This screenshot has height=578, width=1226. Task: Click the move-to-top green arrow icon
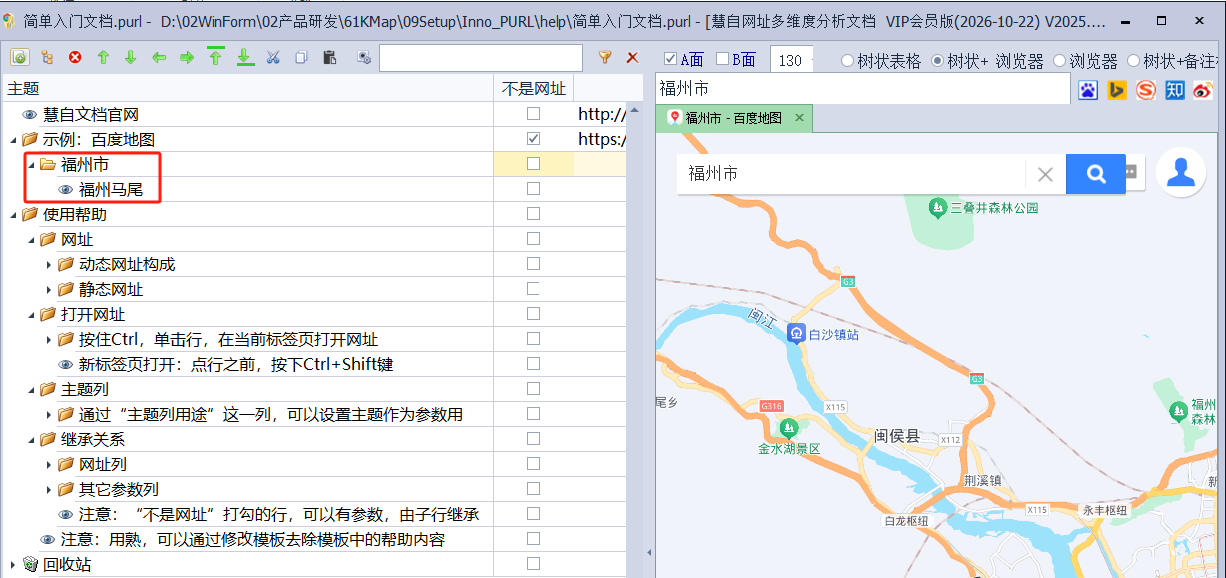point(215,57)
